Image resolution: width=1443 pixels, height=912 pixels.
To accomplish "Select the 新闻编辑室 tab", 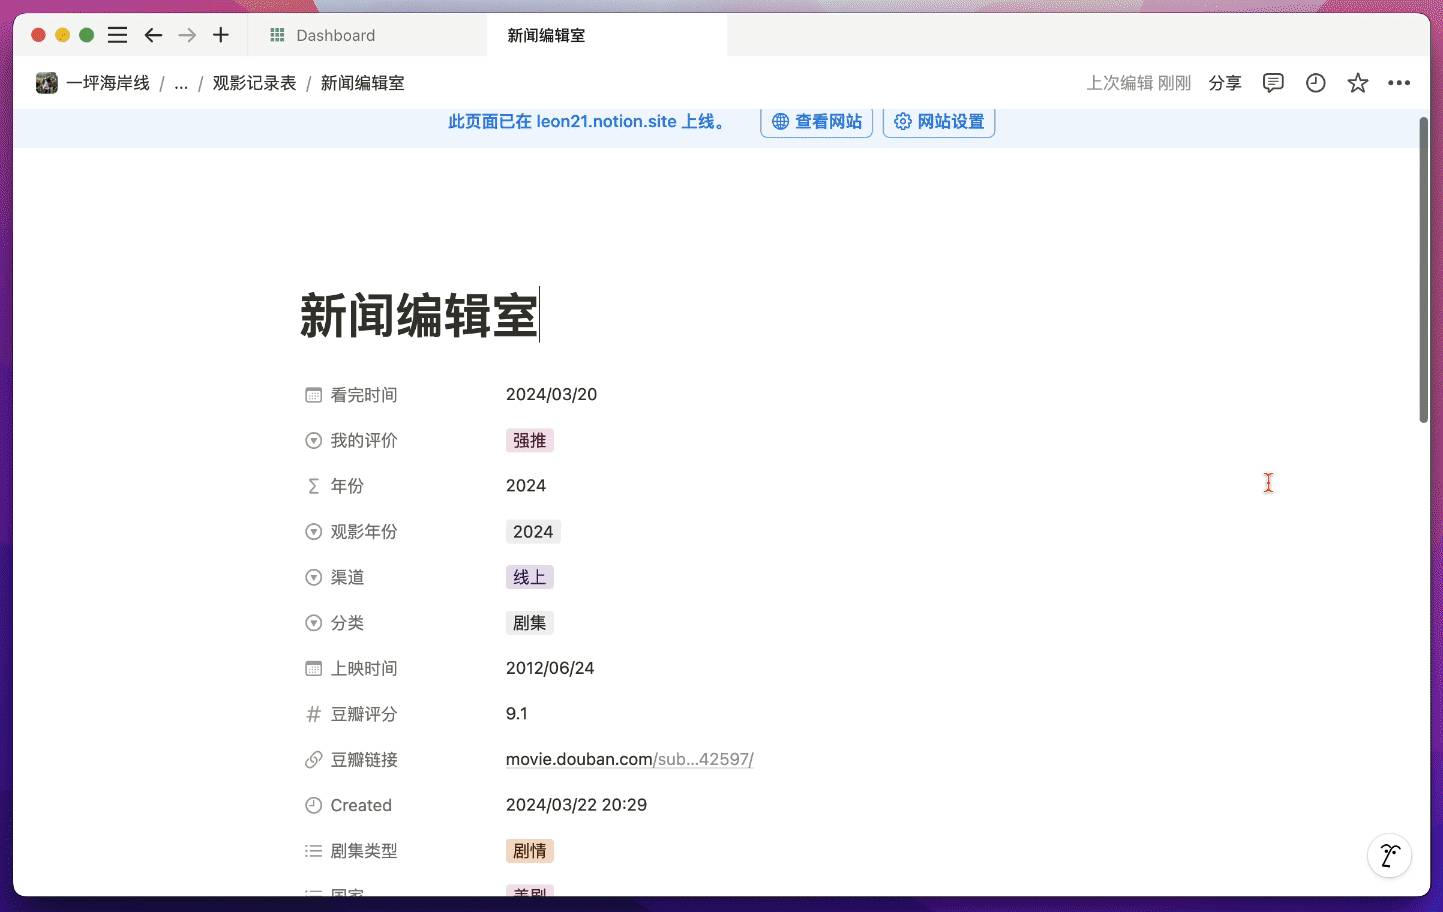I will (x=607, y=35).
